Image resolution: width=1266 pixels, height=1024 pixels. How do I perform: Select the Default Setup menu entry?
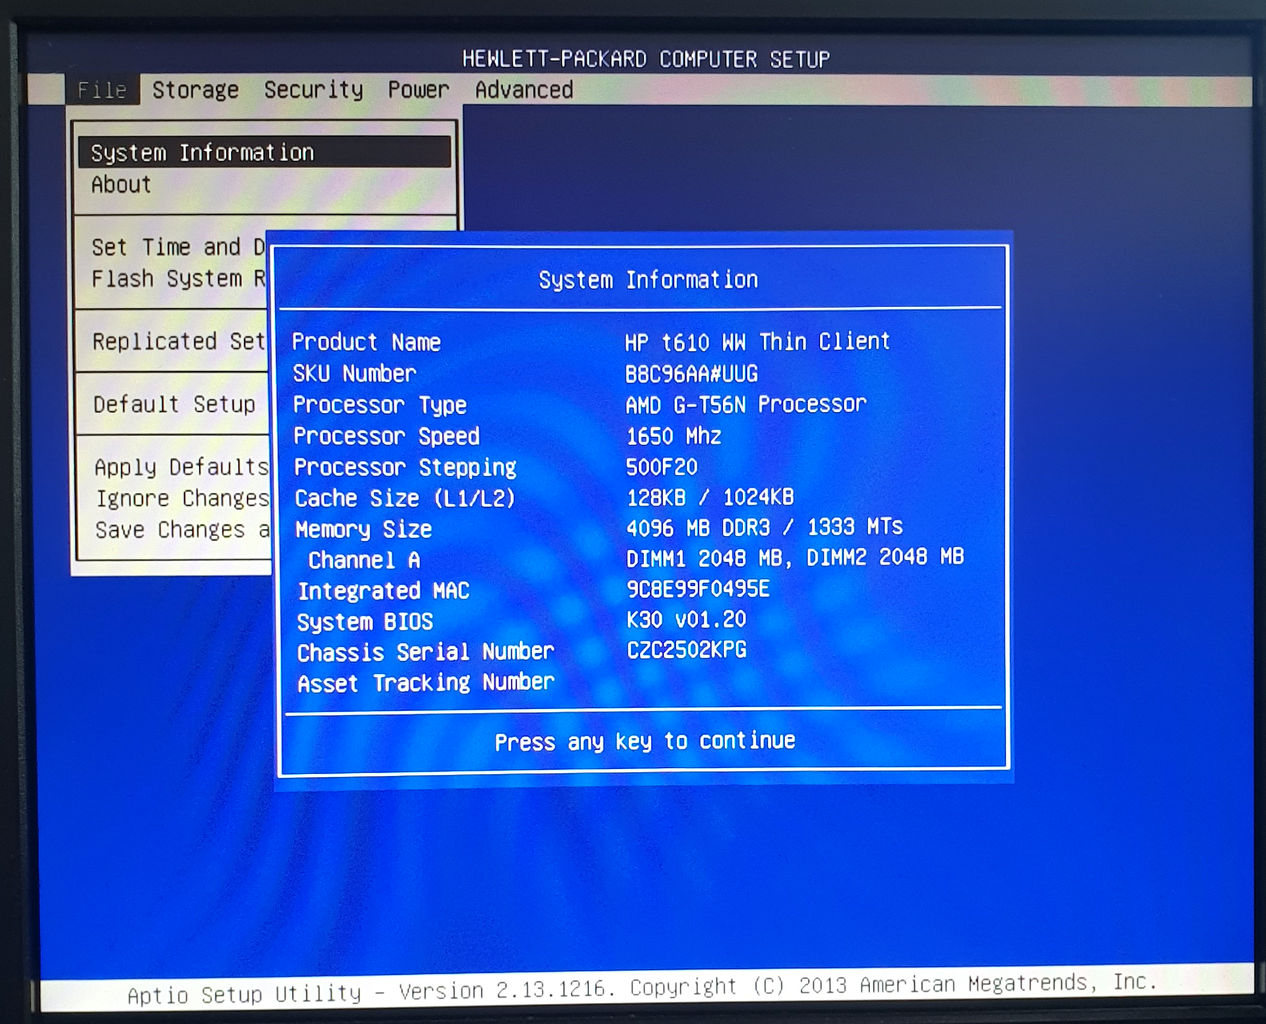174,404
